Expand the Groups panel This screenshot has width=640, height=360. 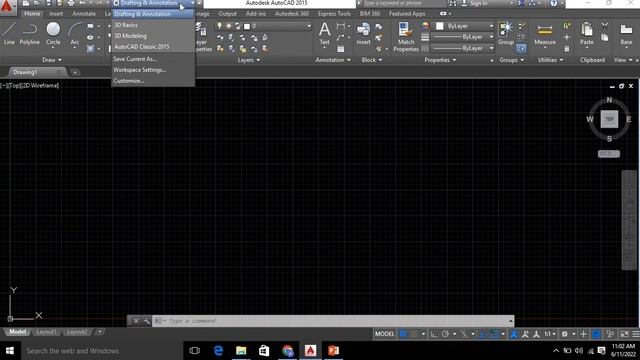(x=511, y=60)
